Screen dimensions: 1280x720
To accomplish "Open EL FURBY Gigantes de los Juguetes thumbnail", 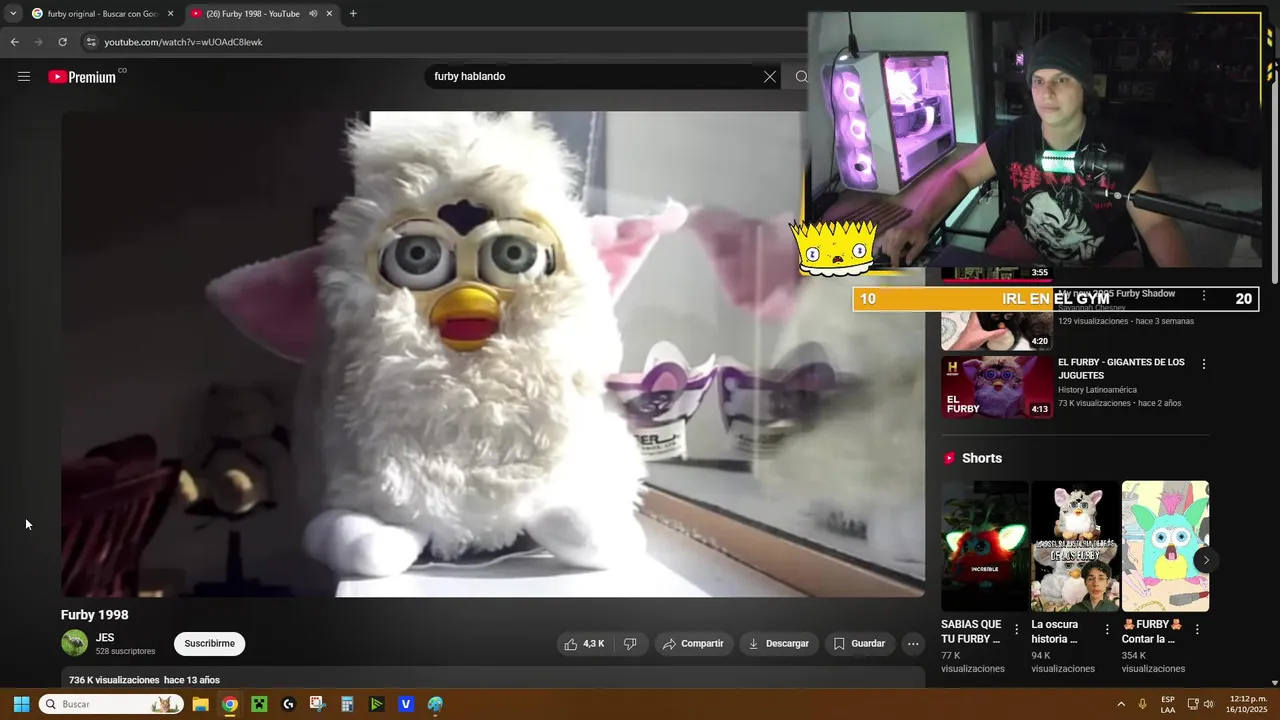I will [x=997, y=387].
